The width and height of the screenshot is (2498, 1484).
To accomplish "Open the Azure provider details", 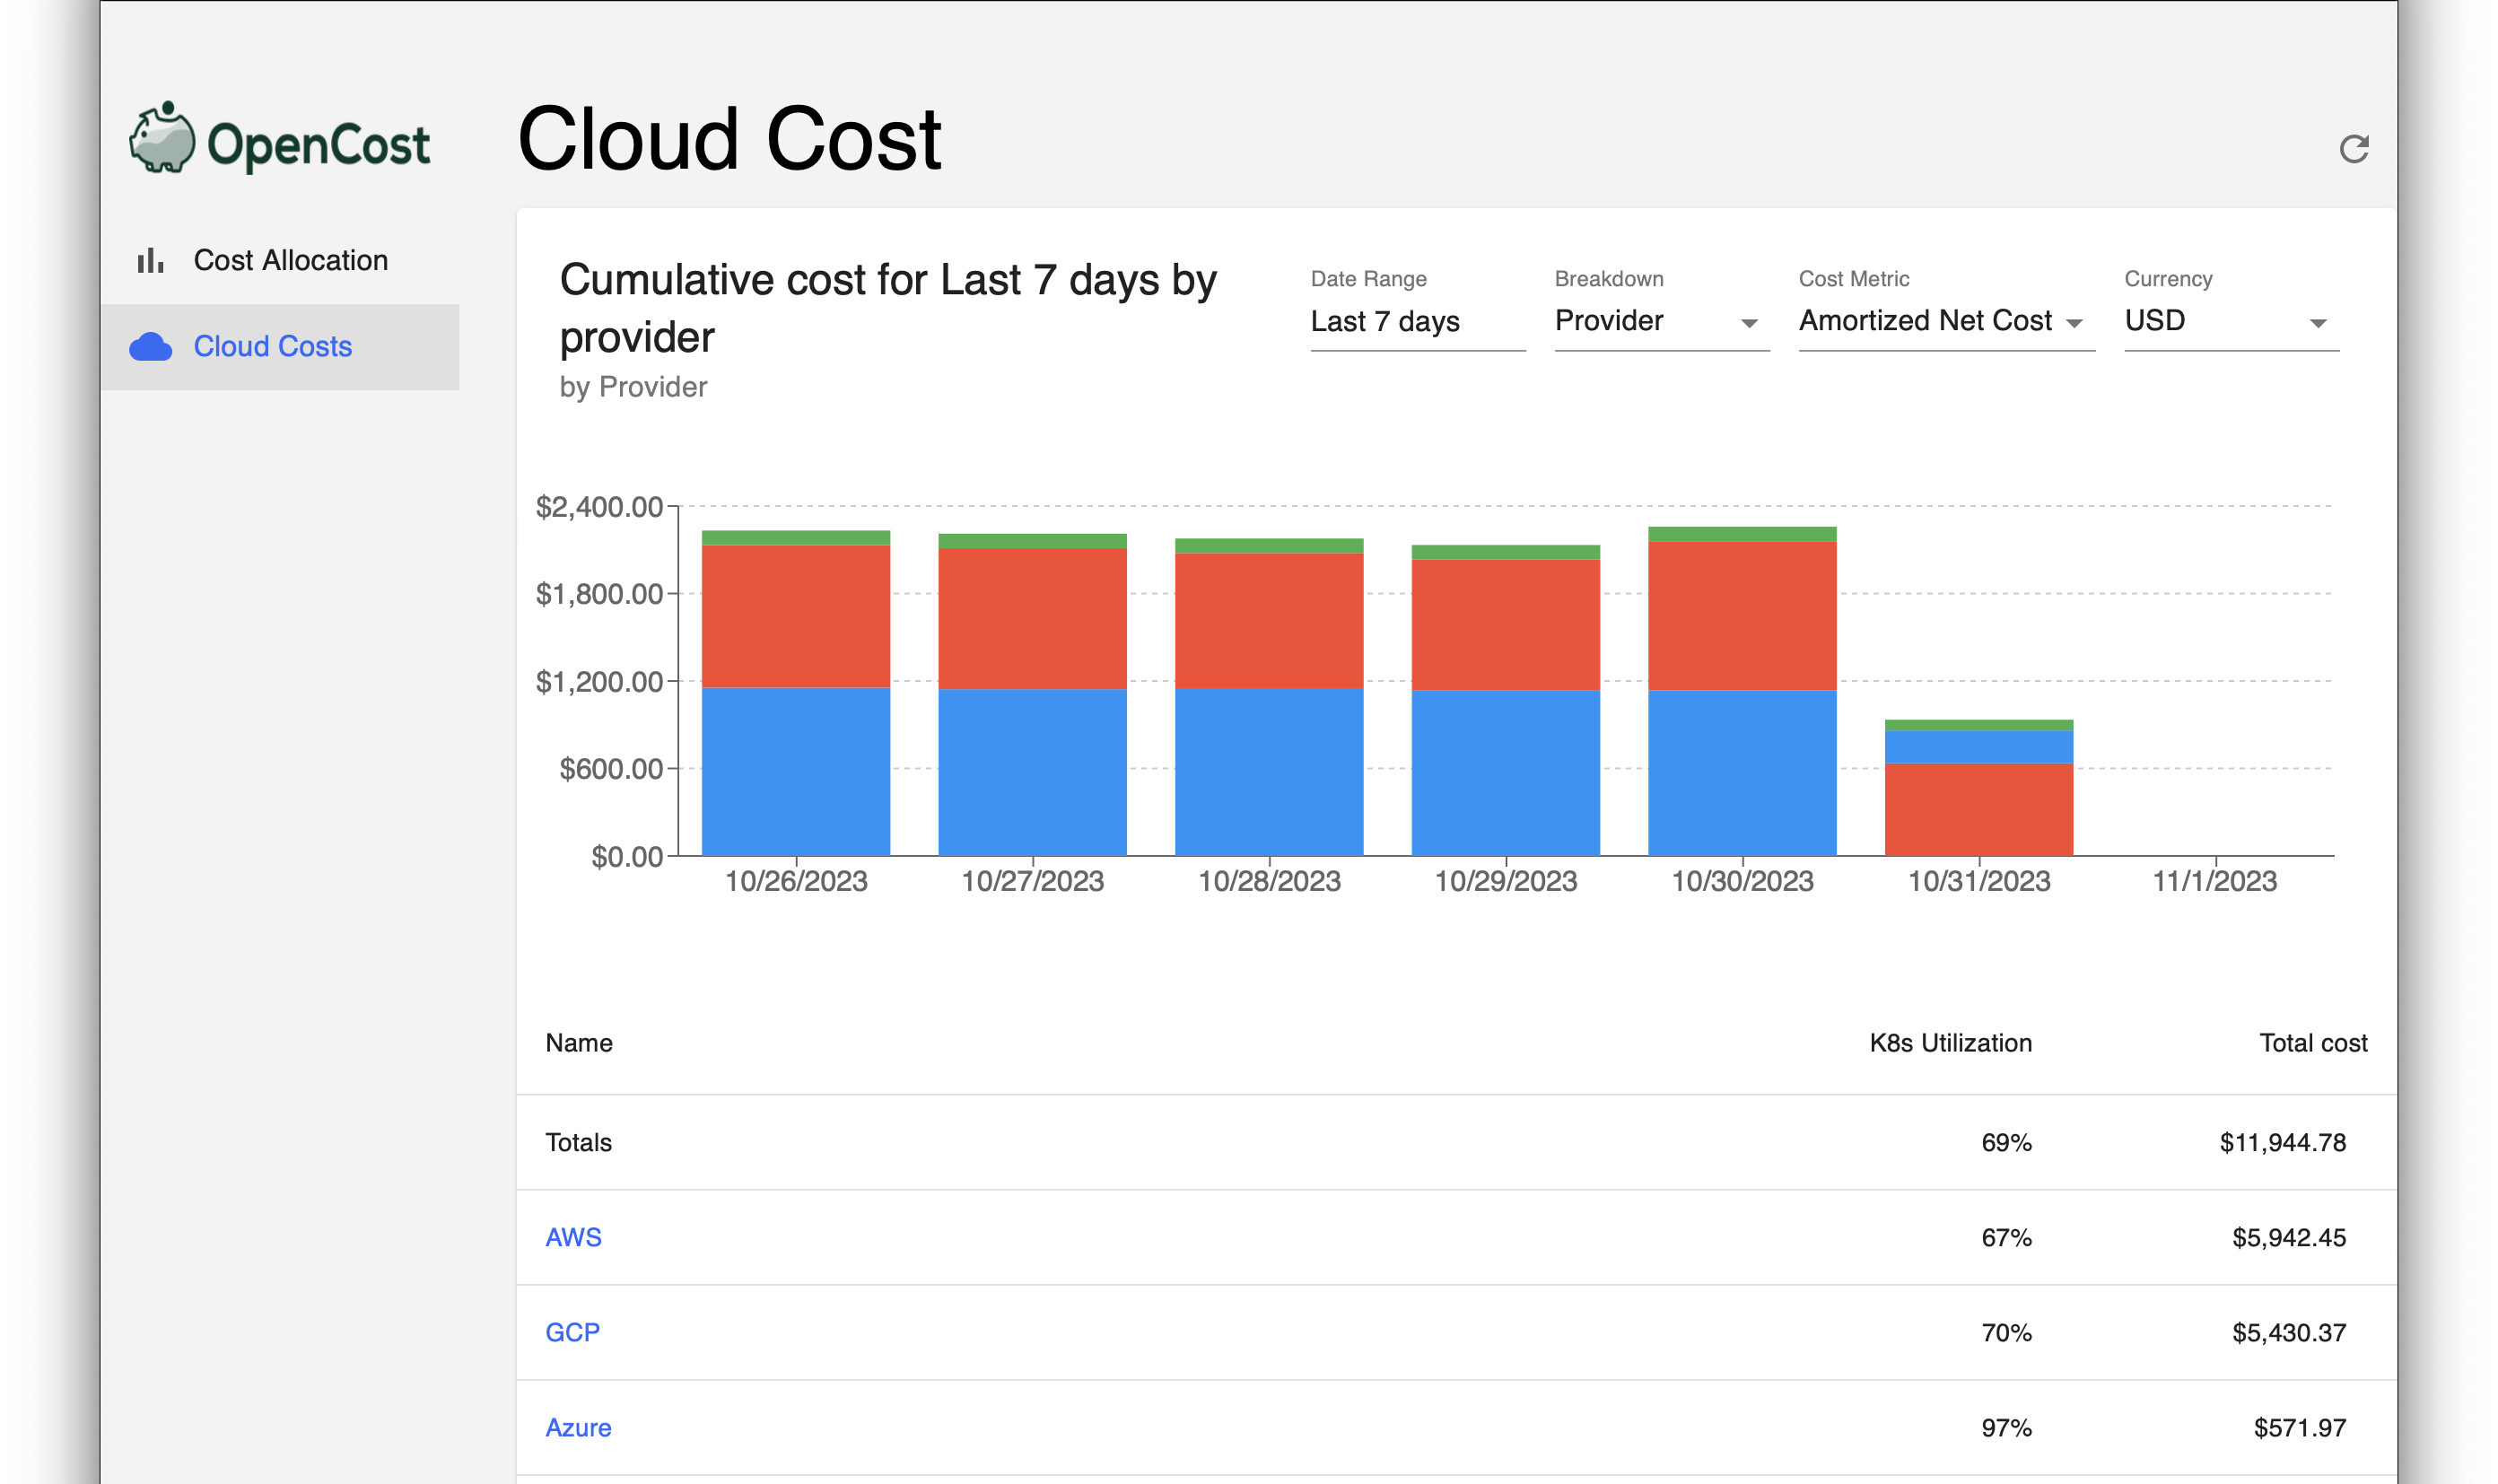I will click(x=578, y=1427).
